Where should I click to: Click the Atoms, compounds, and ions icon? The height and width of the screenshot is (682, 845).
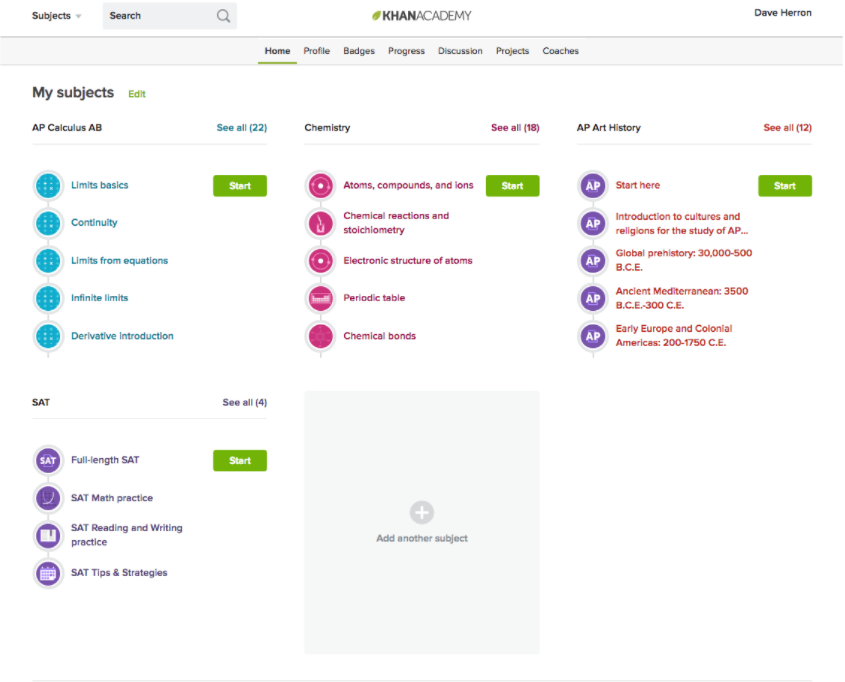(321, 186)
